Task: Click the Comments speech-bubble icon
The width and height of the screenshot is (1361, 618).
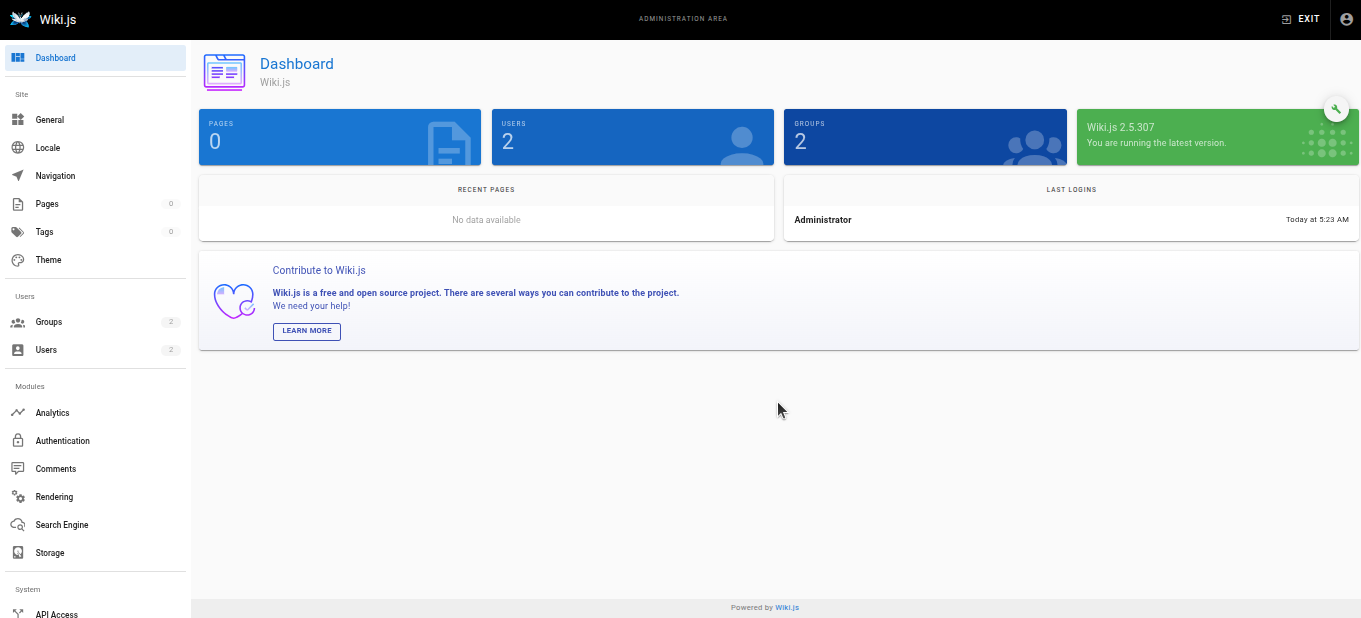Action: [18, 469]
